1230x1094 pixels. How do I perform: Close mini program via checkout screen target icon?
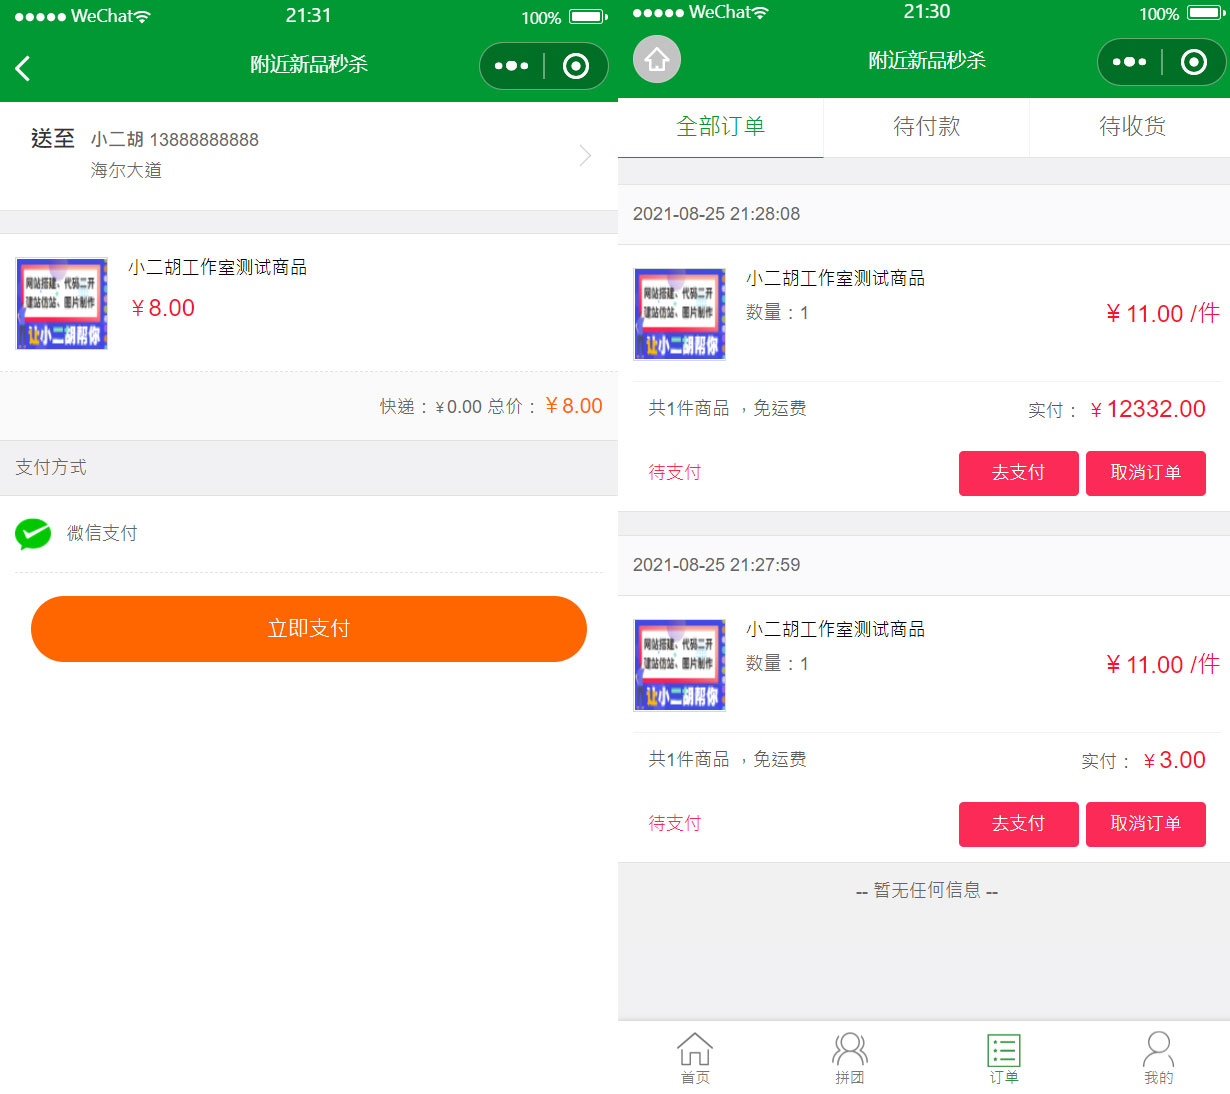[576, 66]
